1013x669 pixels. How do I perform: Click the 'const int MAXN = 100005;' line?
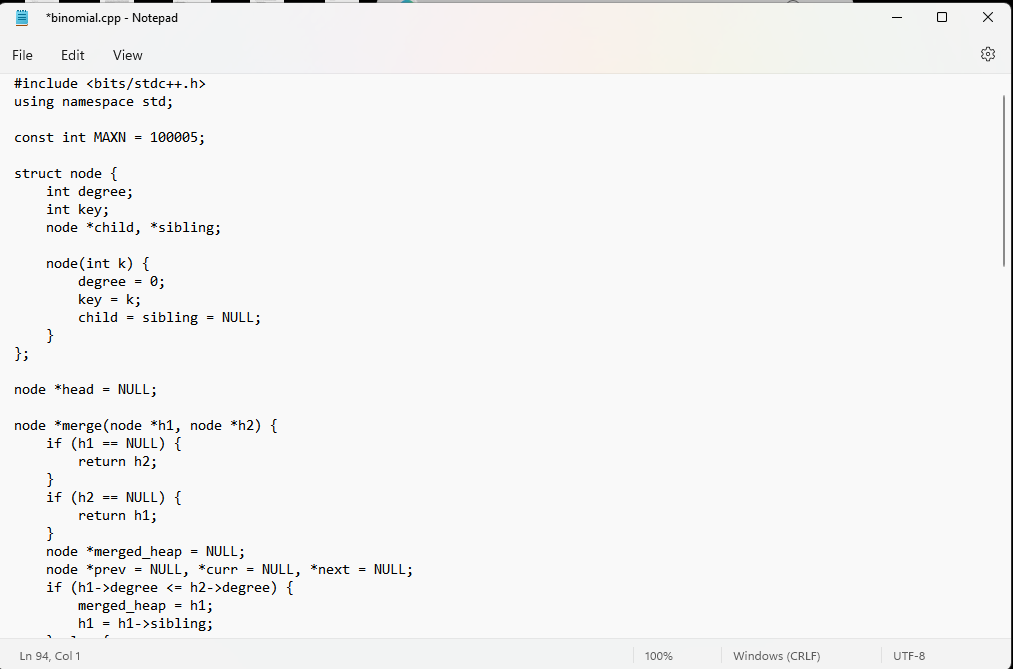pyautogui.click(x=108, y=137)
